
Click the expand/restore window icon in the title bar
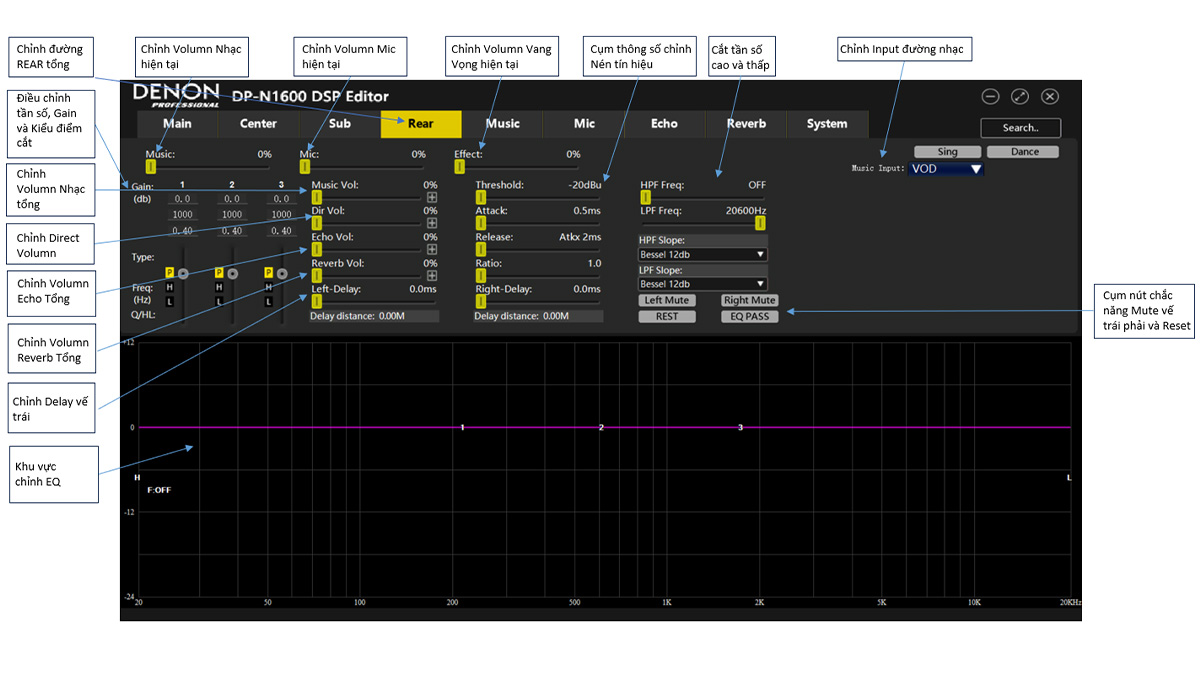coord(1020,97)
